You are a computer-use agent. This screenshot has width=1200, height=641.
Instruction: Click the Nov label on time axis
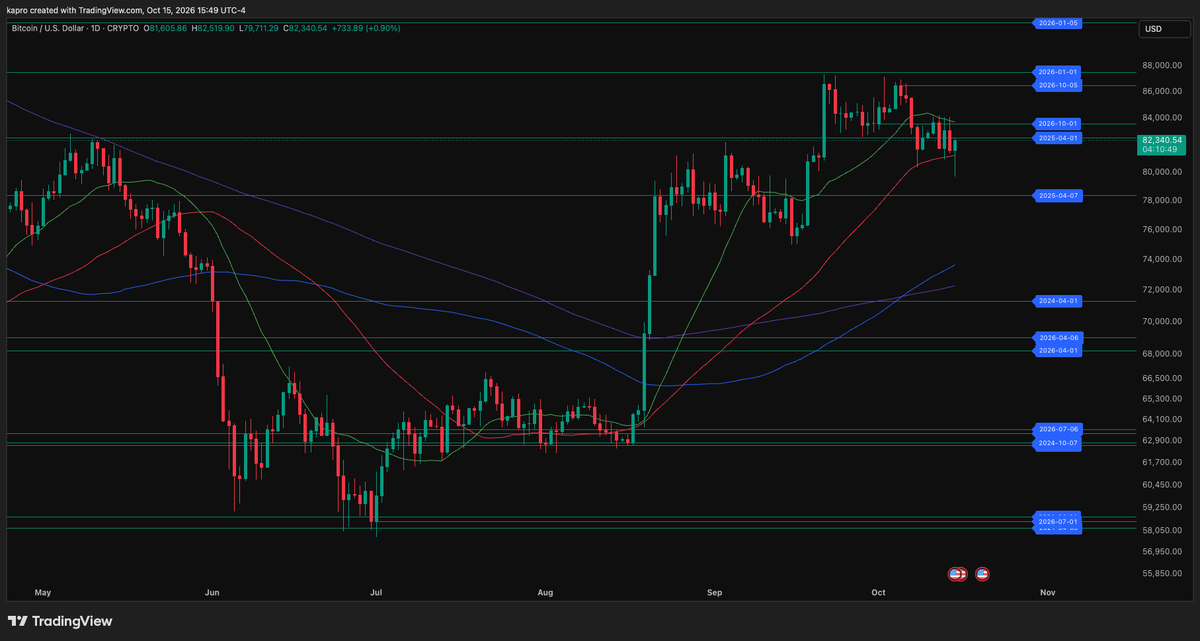click(x=1047, y=593)
